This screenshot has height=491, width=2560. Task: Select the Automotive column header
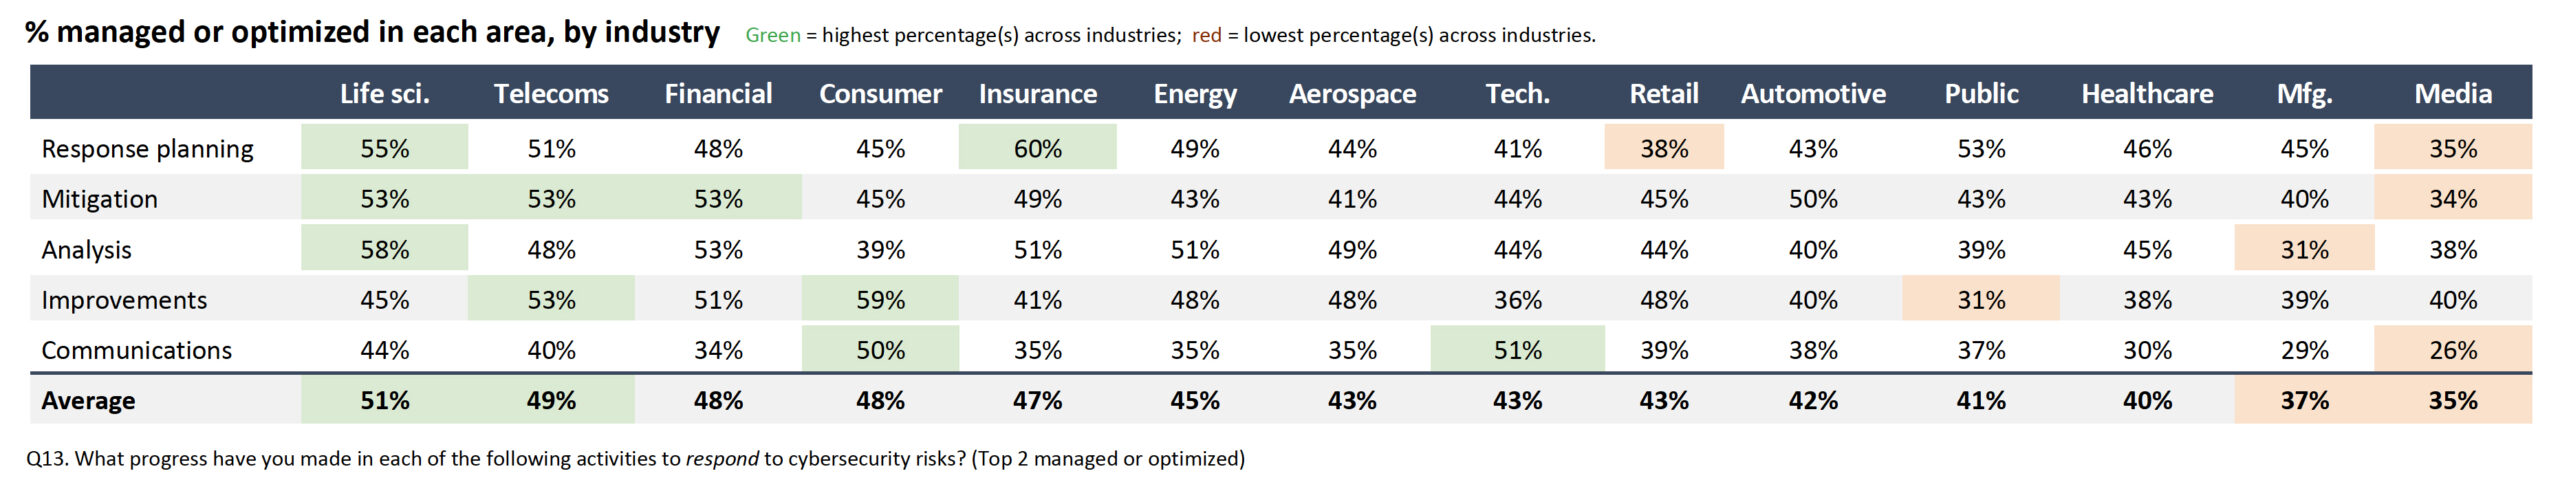click(x=1813, y=94)
